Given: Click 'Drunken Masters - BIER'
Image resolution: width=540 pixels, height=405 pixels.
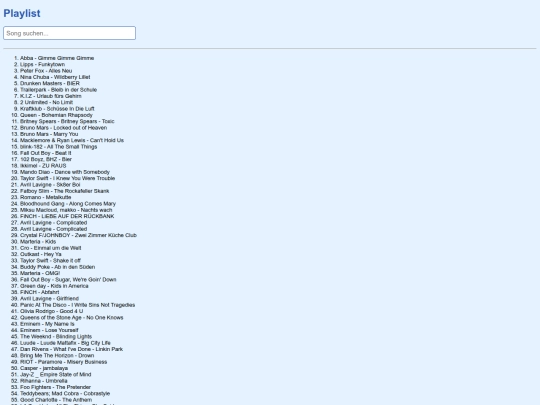Looking at the screenshot, I should pos(50,83).
